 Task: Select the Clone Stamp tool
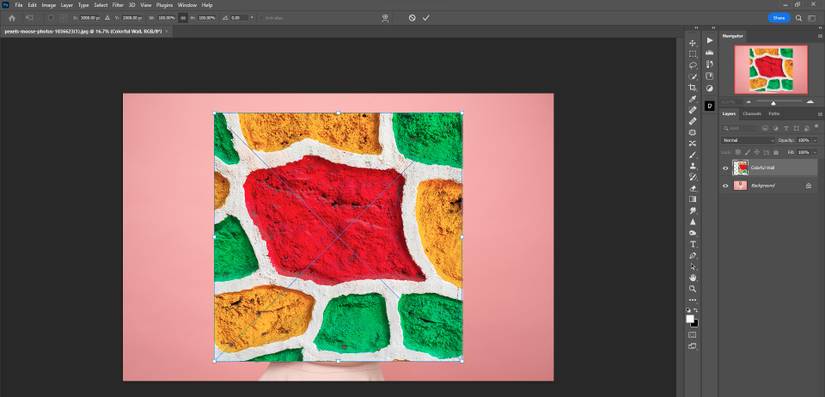pyautogui.click(x=693, y=166)
